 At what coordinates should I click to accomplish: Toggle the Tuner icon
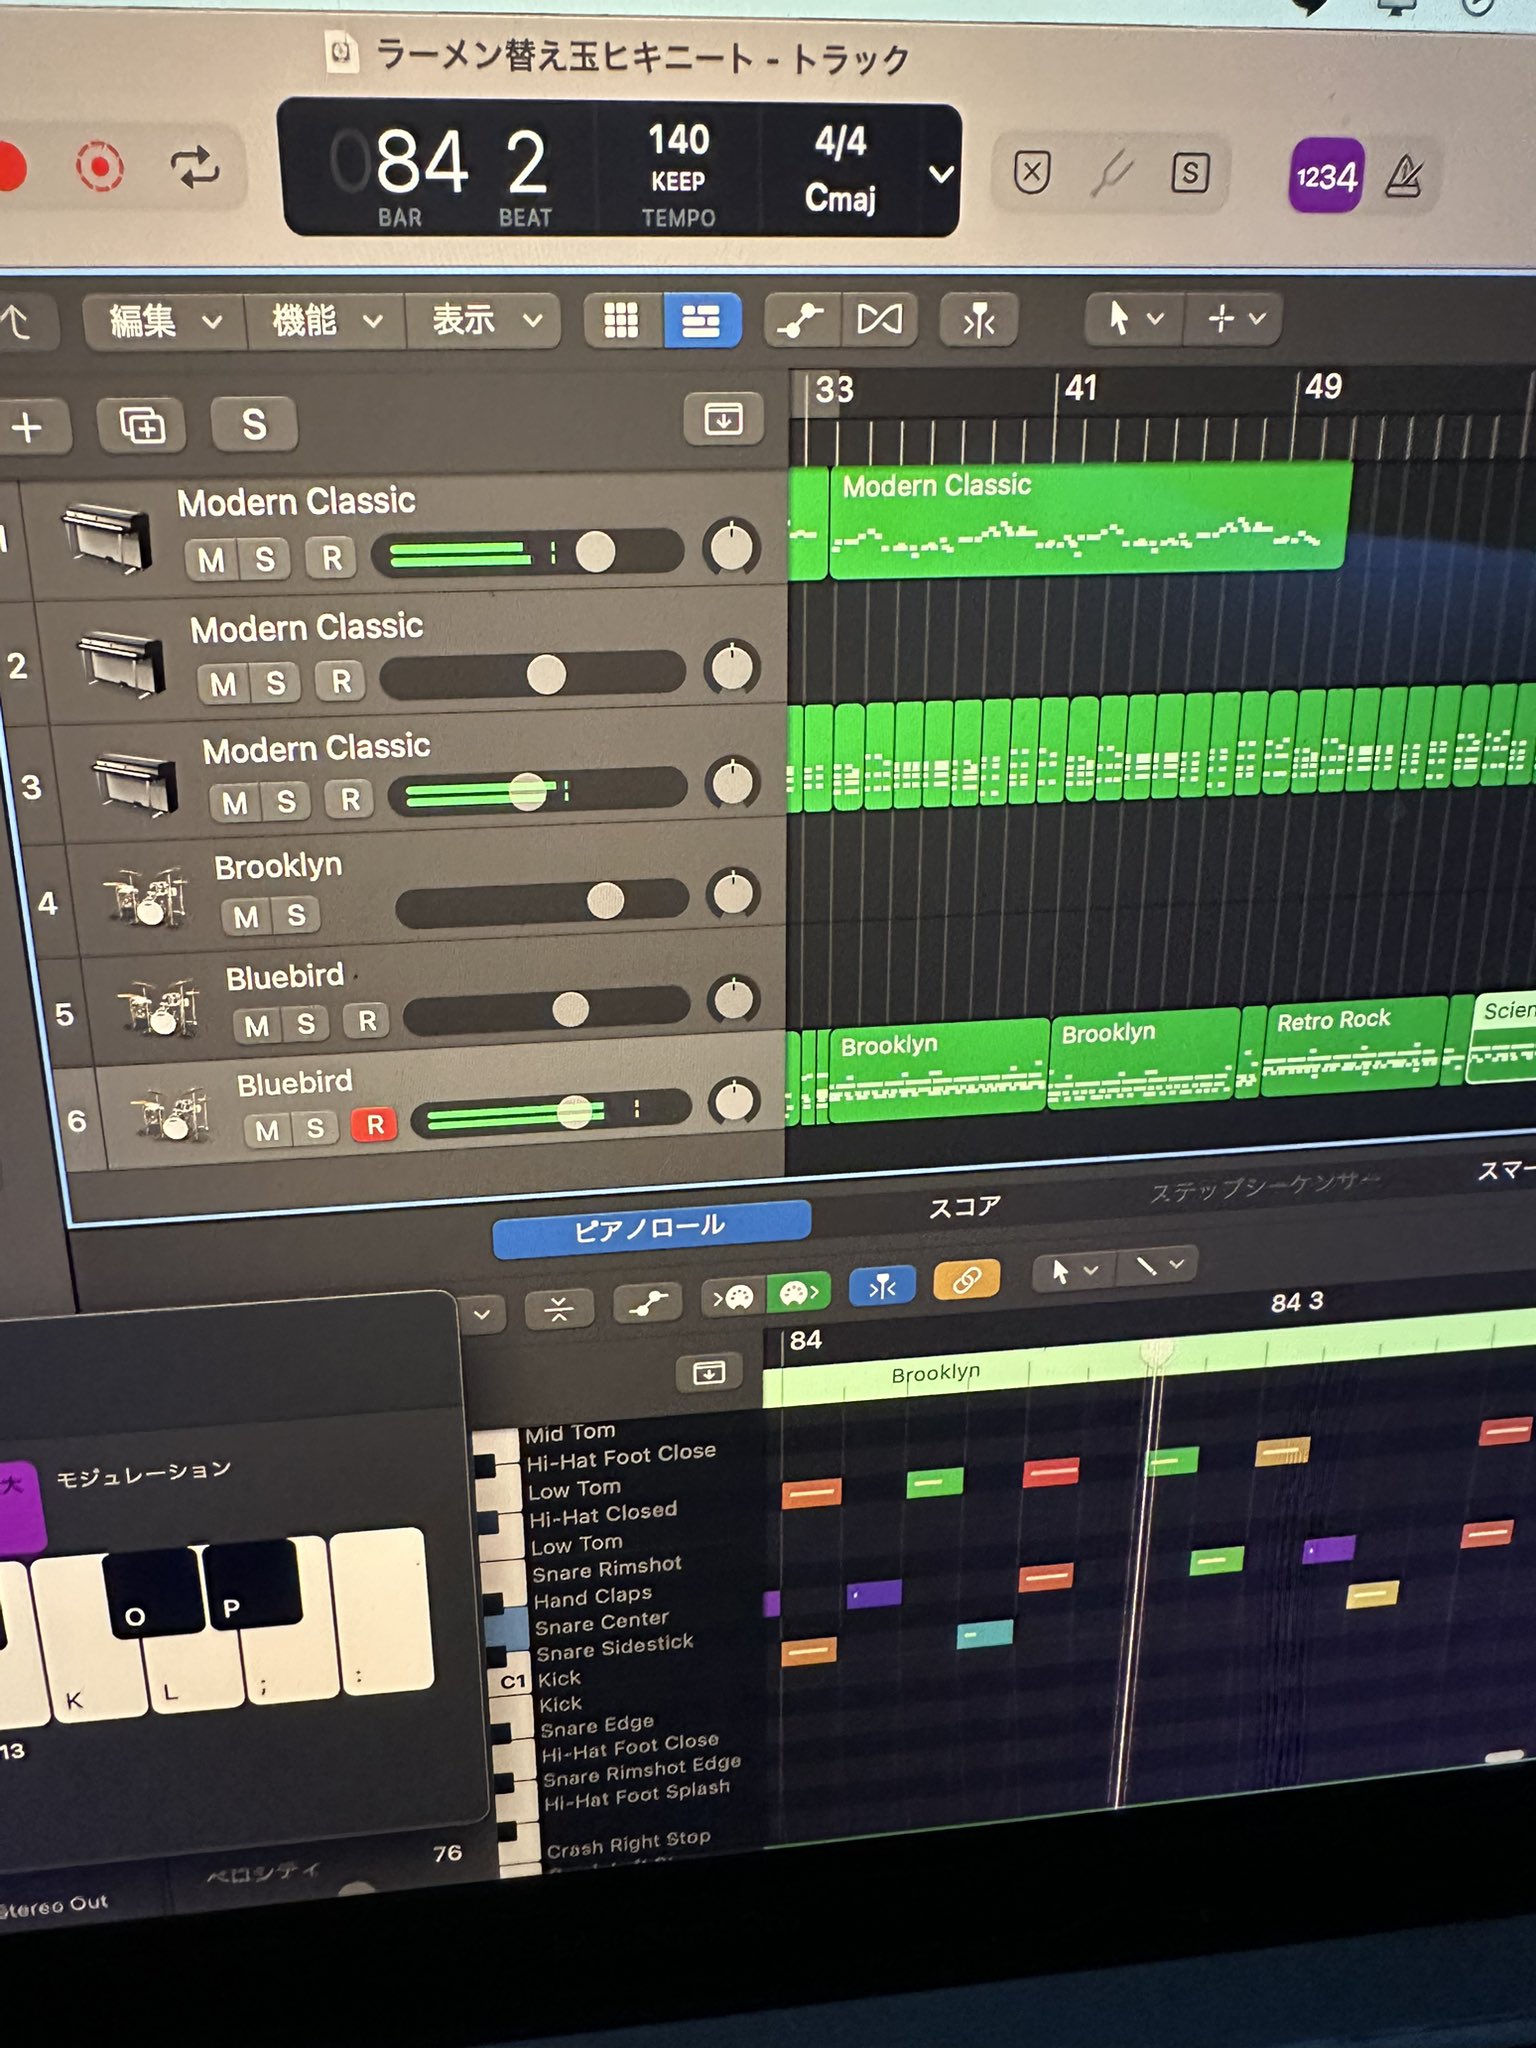pyautogui.click(x=1111, y=173)
